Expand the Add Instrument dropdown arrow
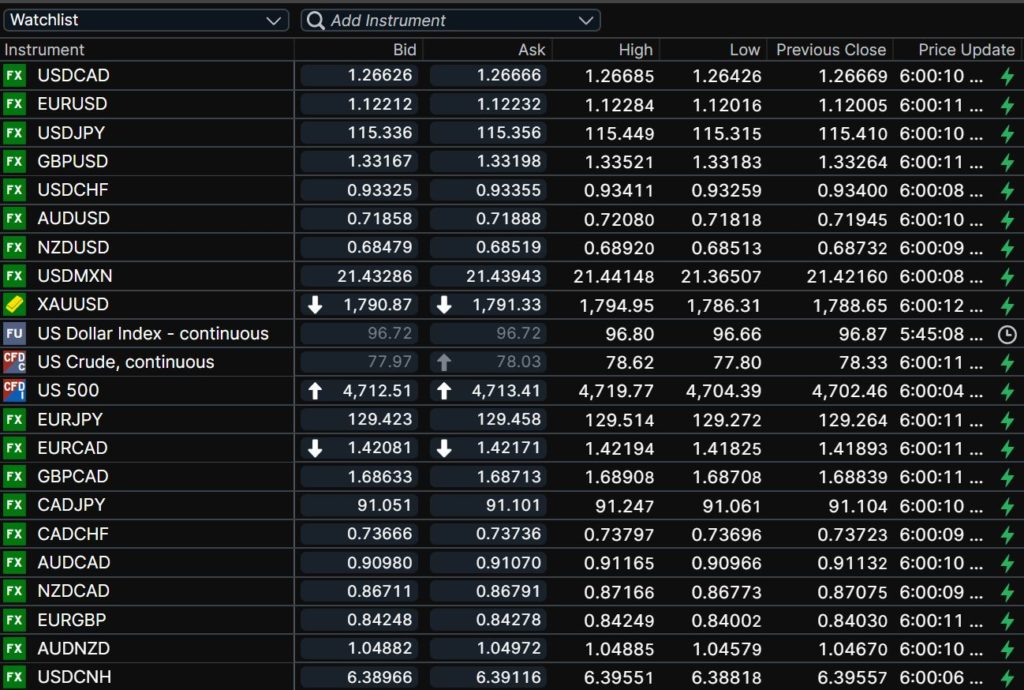Viewport: 1024px width, 690px height. pos(586,21)
